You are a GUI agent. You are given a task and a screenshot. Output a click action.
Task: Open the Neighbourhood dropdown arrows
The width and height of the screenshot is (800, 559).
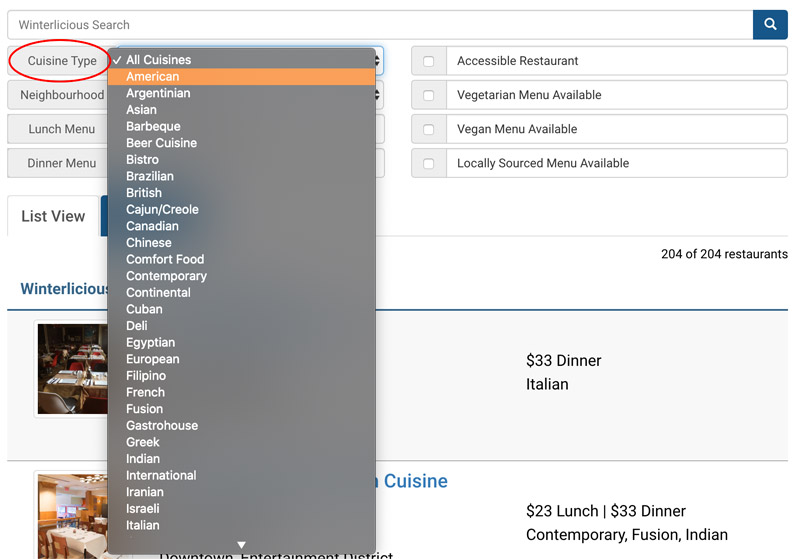378,95
